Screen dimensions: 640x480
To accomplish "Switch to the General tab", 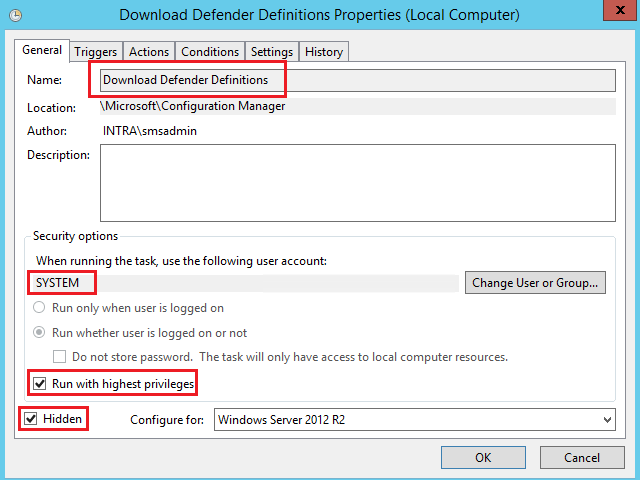I will tap(42, 50).
